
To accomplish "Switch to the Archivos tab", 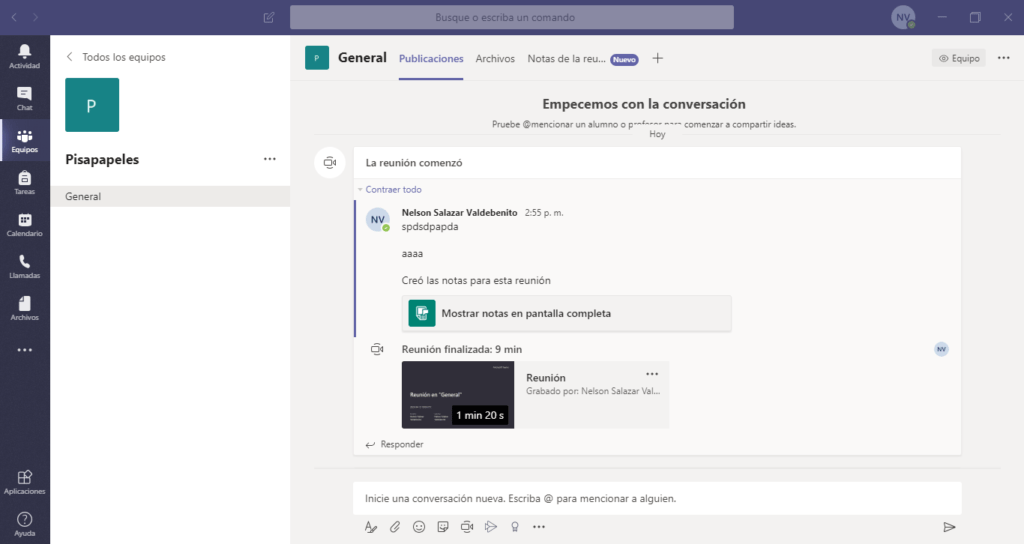I will (495, 59).
